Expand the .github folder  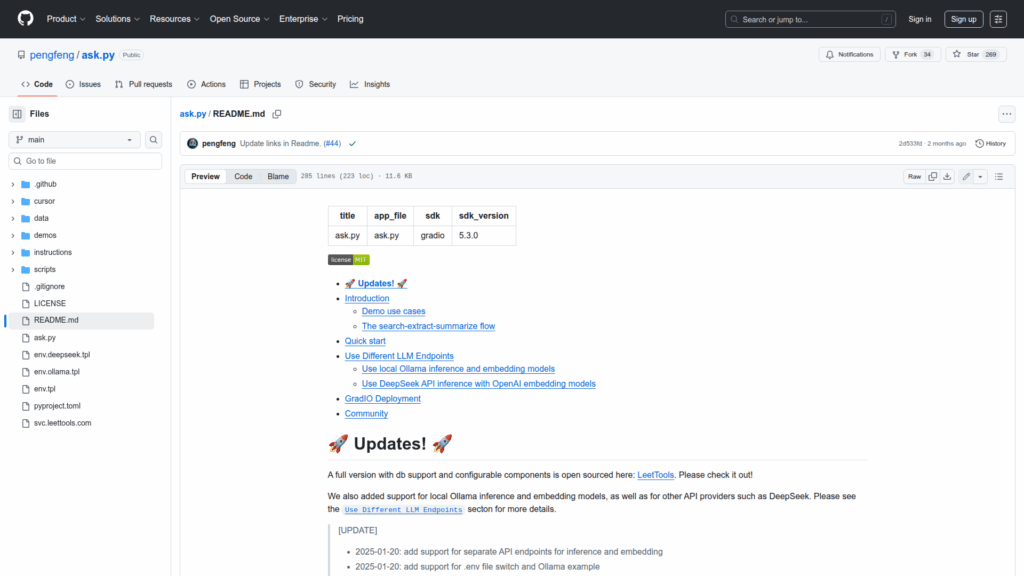pos(12,184)
